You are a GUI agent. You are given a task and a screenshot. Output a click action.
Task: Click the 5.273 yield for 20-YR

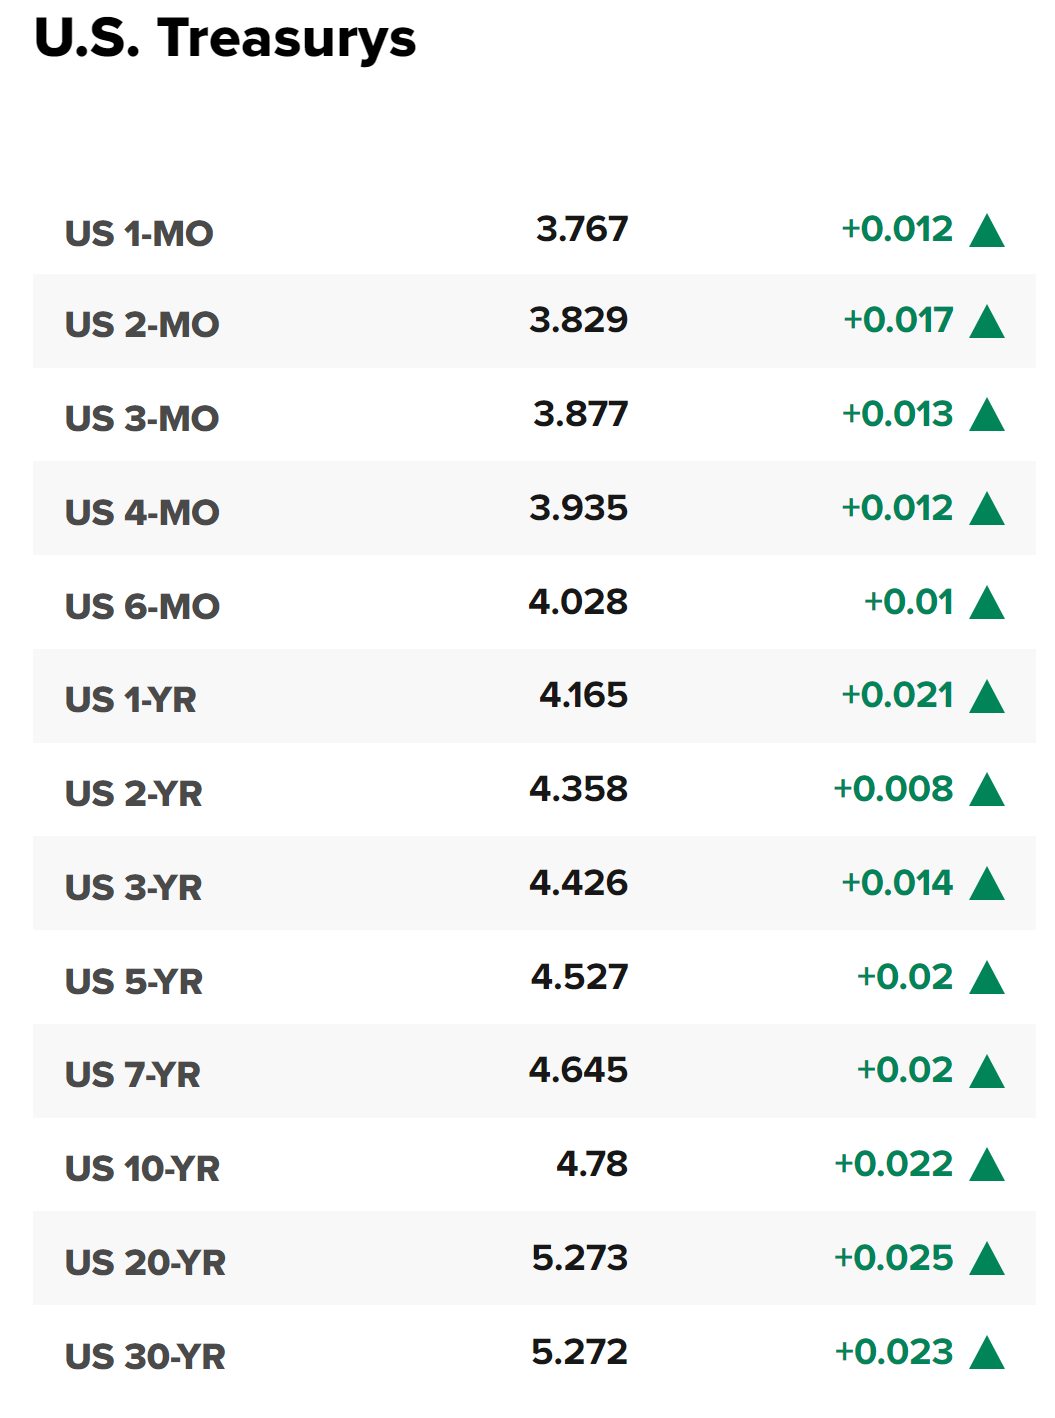[x=580, y=1258]
